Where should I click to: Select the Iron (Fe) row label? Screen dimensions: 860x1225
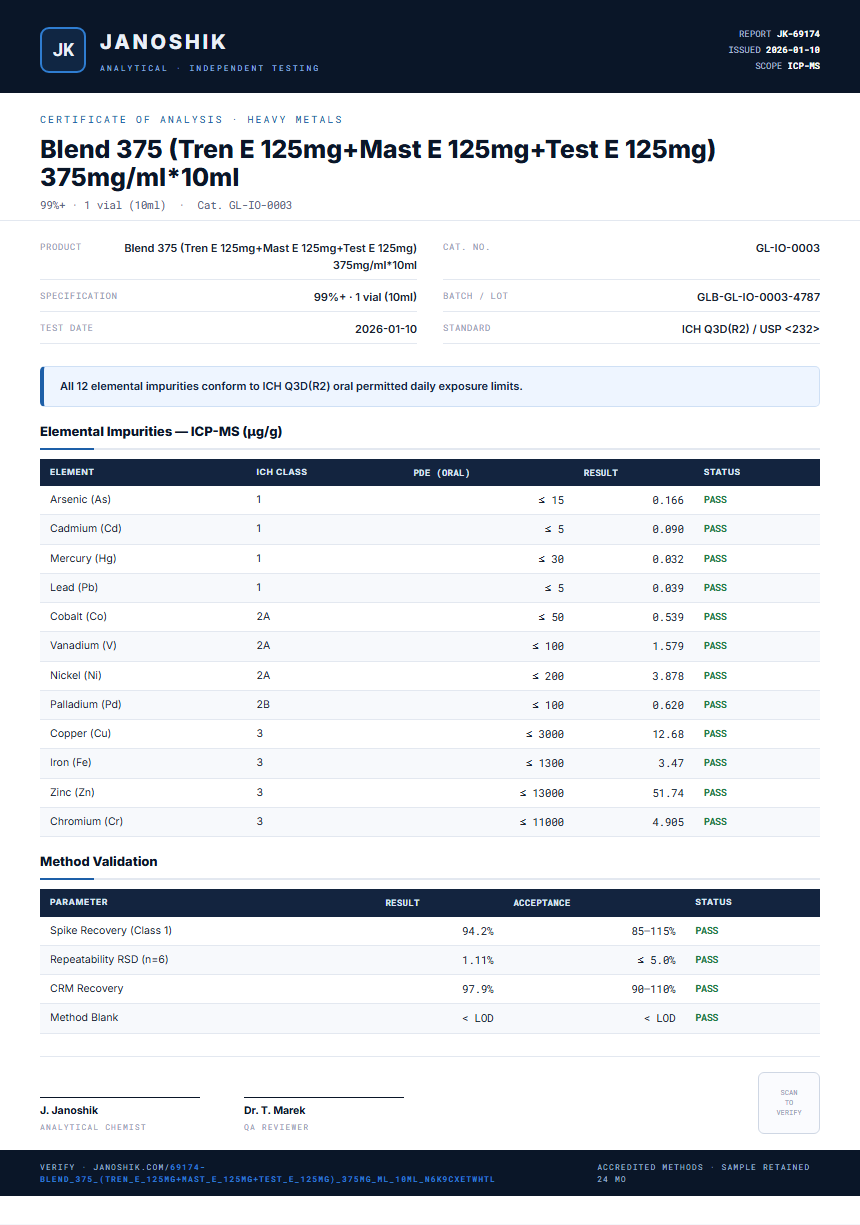point(69,762)
